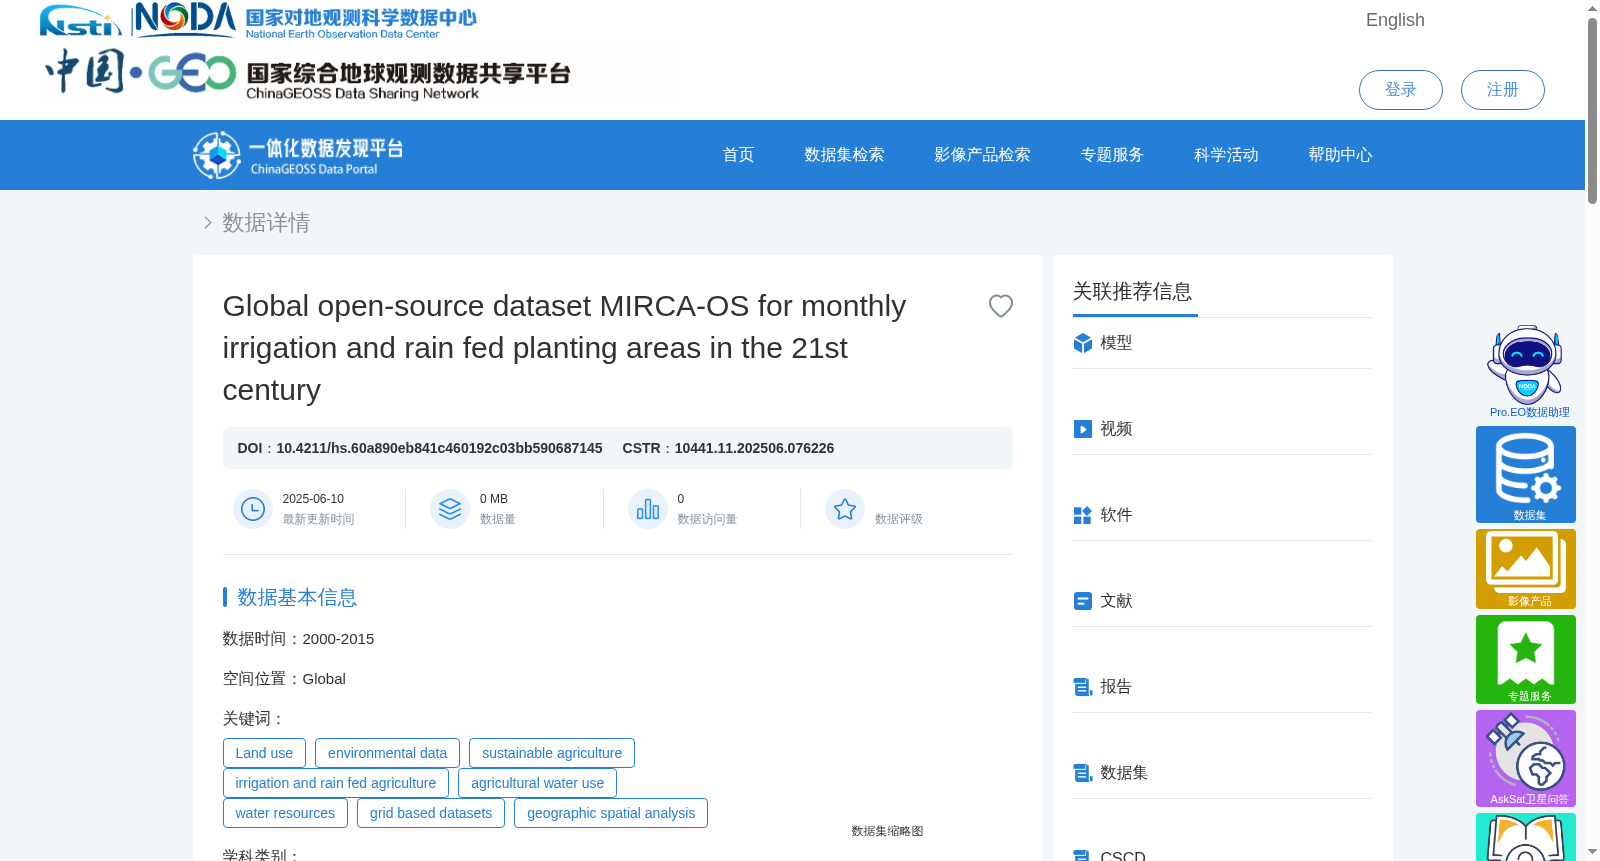Click the China GEO Data Sharing Network logo
1600x861 pixels.
click(307, 73)
